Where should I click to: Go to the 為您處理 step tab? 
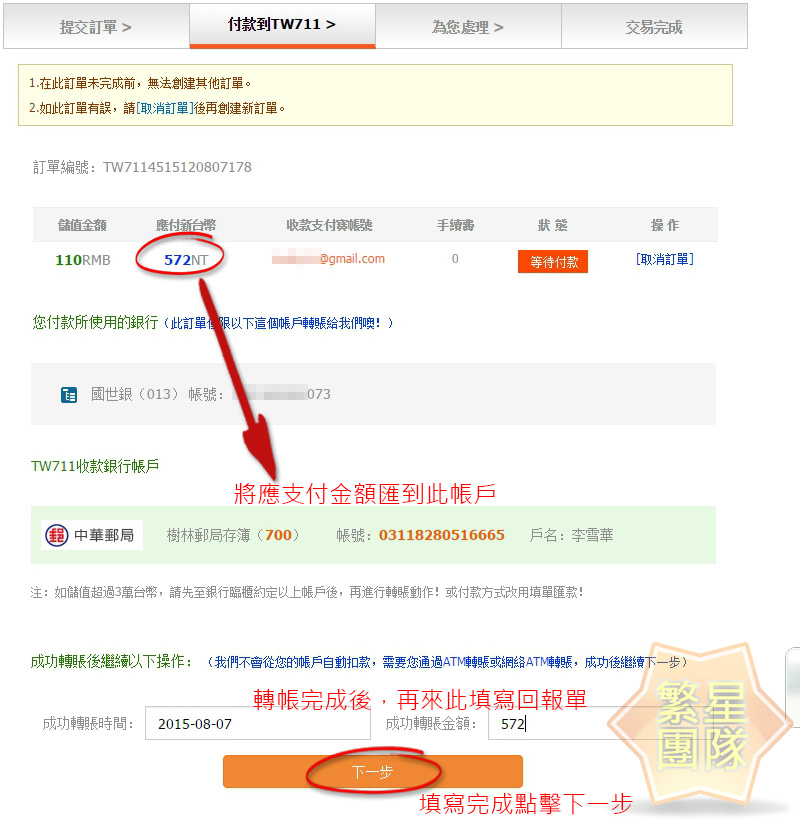[x=467, y=27]
